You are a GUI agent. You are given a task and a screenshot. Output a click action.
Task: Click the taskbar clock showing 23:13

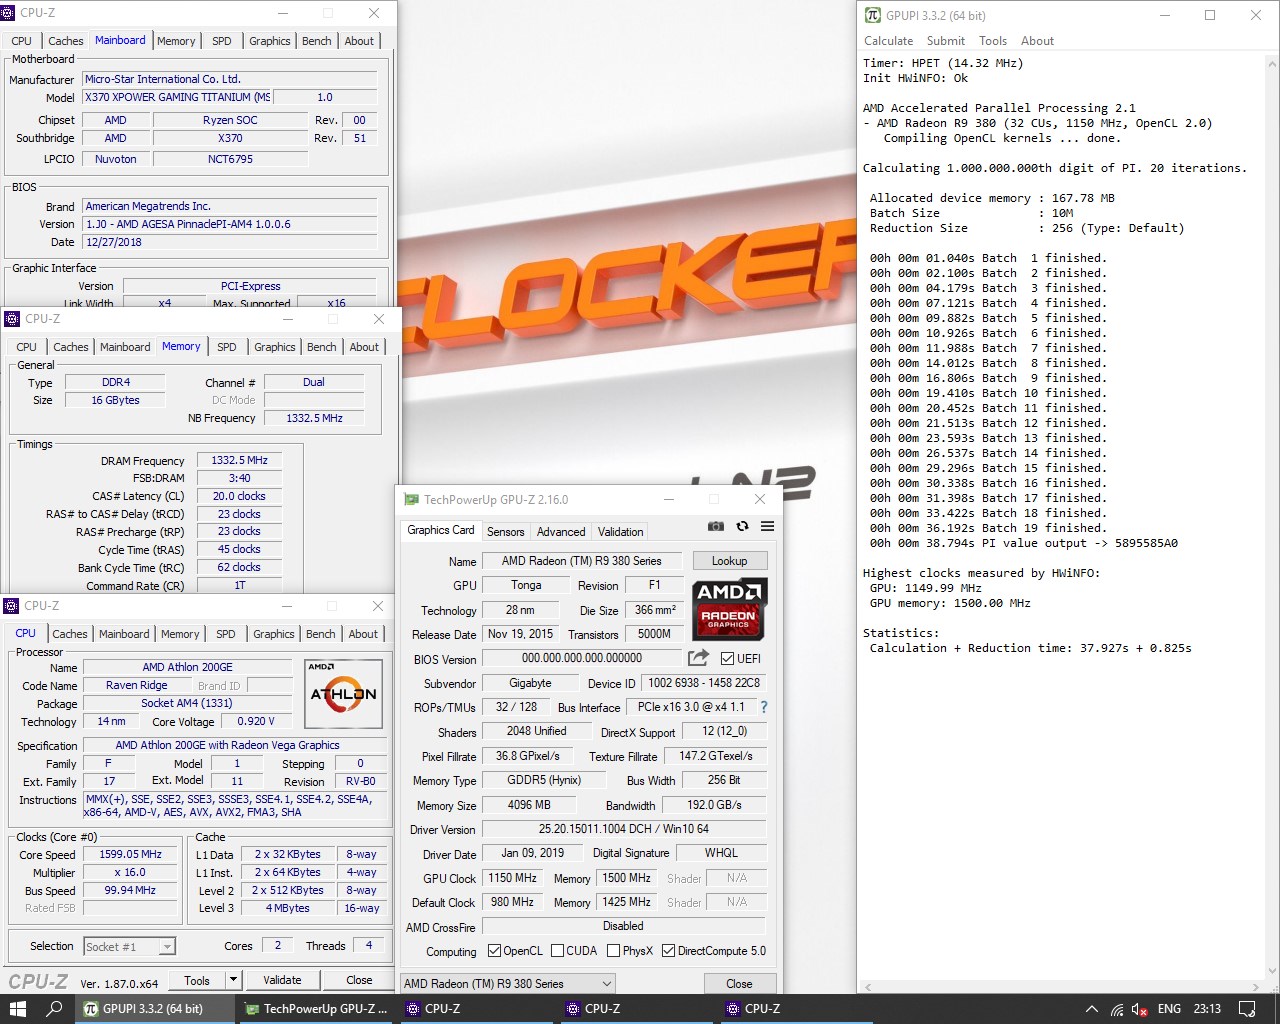(1207, 1009)
